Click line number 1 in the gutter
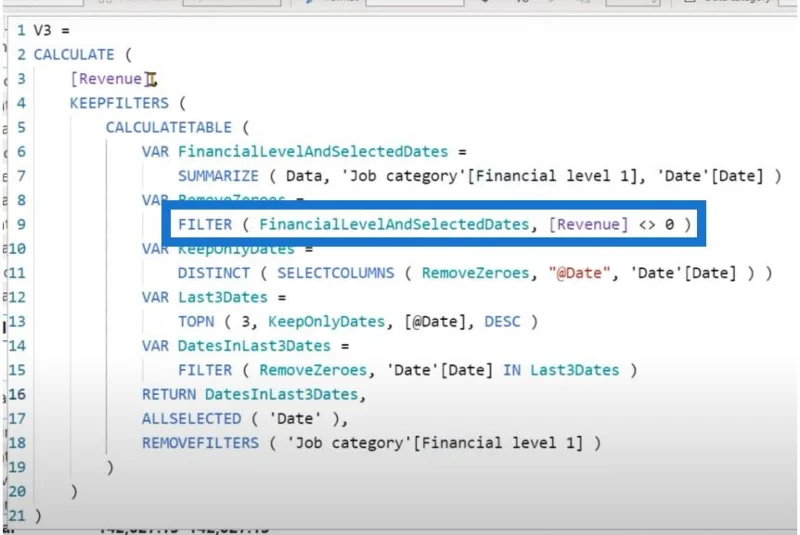The image size is (800, 535). [x=21, y=30]
